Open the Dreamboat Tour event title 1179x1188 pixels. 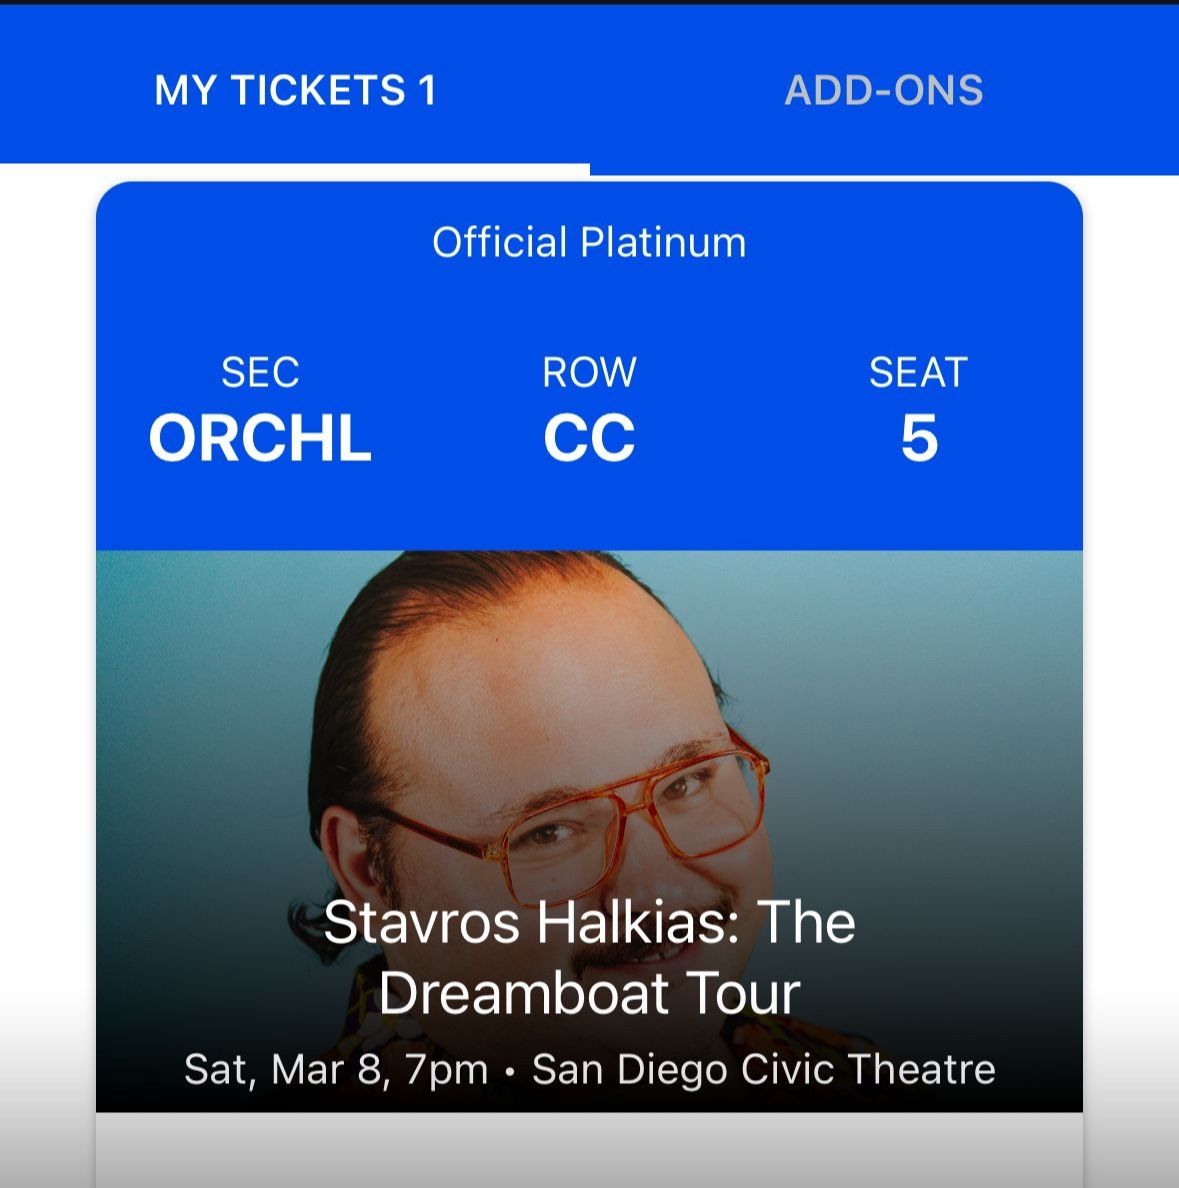[x=589, y=957]
